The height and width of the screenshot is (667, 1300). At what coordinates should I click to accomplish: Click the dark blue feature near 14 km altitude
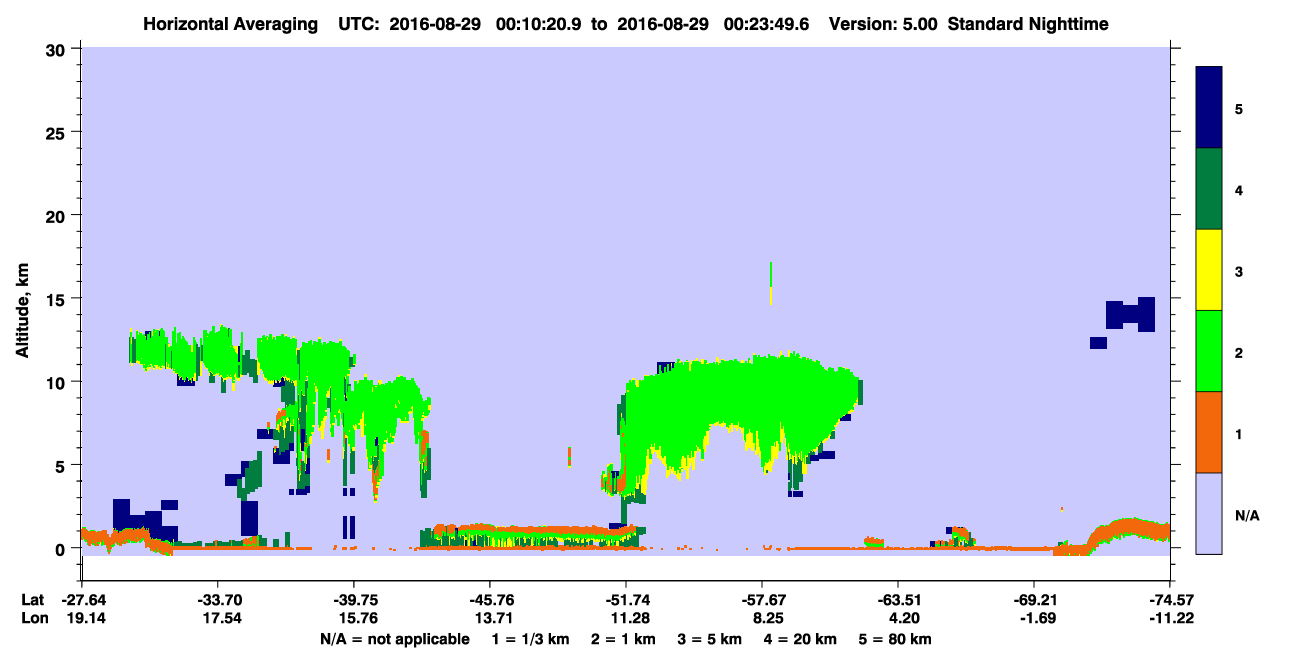click(x=1130, y=315)
